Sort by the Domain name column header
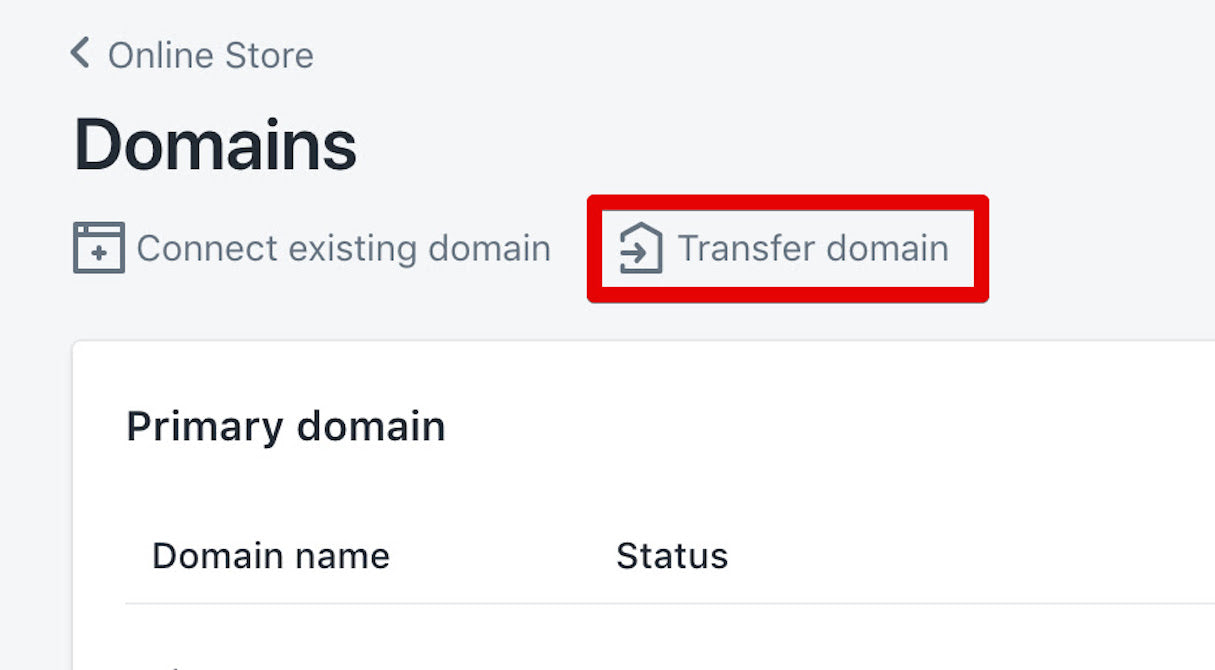This screenshot has width=1215, height=670. click(x=270, y=556)
